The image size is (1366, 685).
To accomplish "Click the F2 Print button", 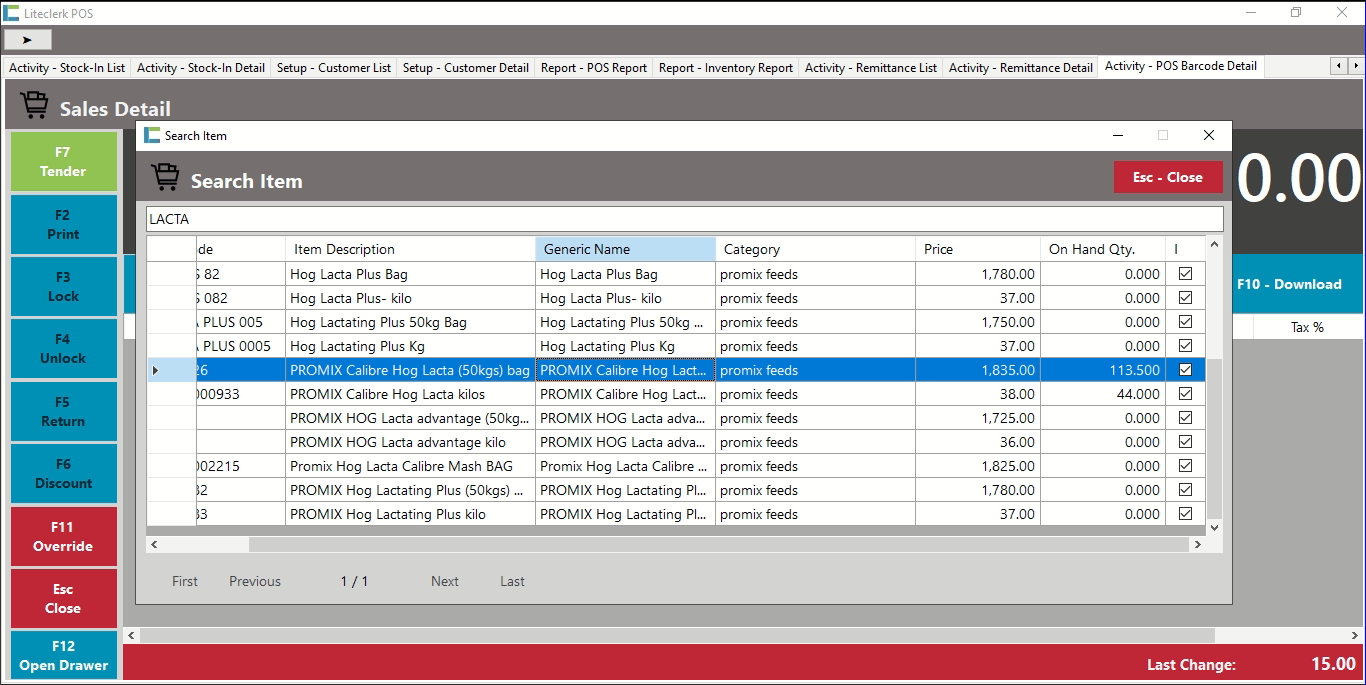I will click(63, 224).
